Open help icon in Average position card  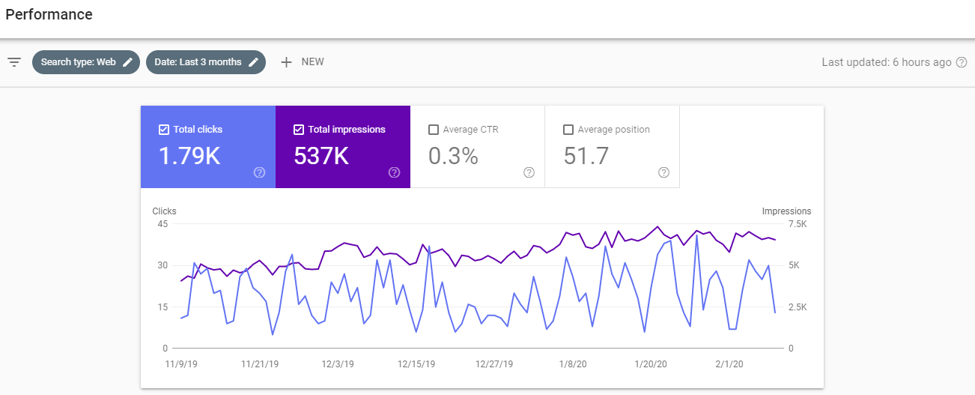[x=664, y=173]
